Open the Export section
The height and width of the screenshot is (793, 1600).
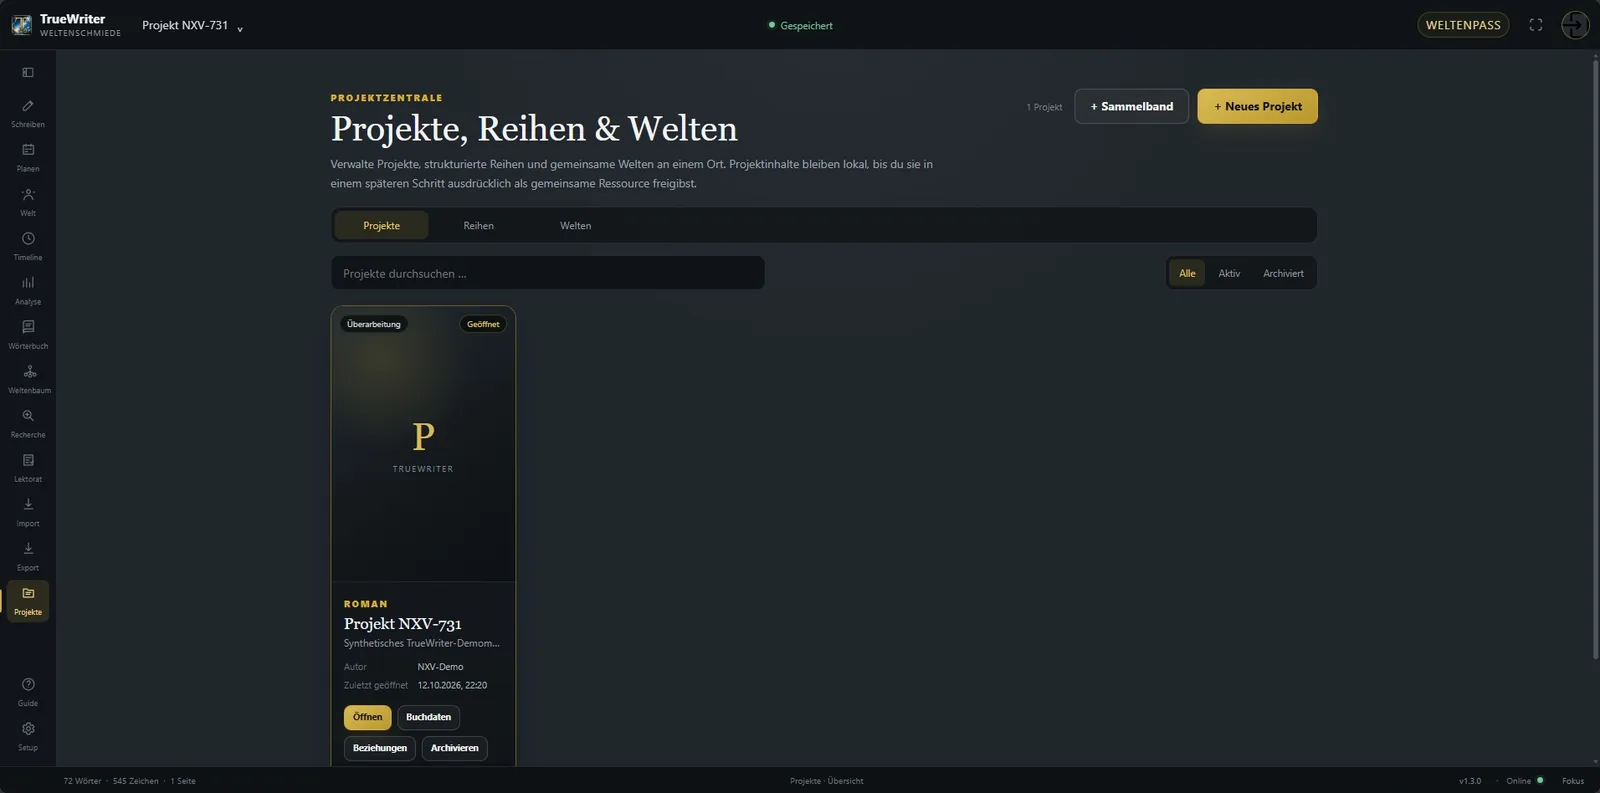[28, 556]
